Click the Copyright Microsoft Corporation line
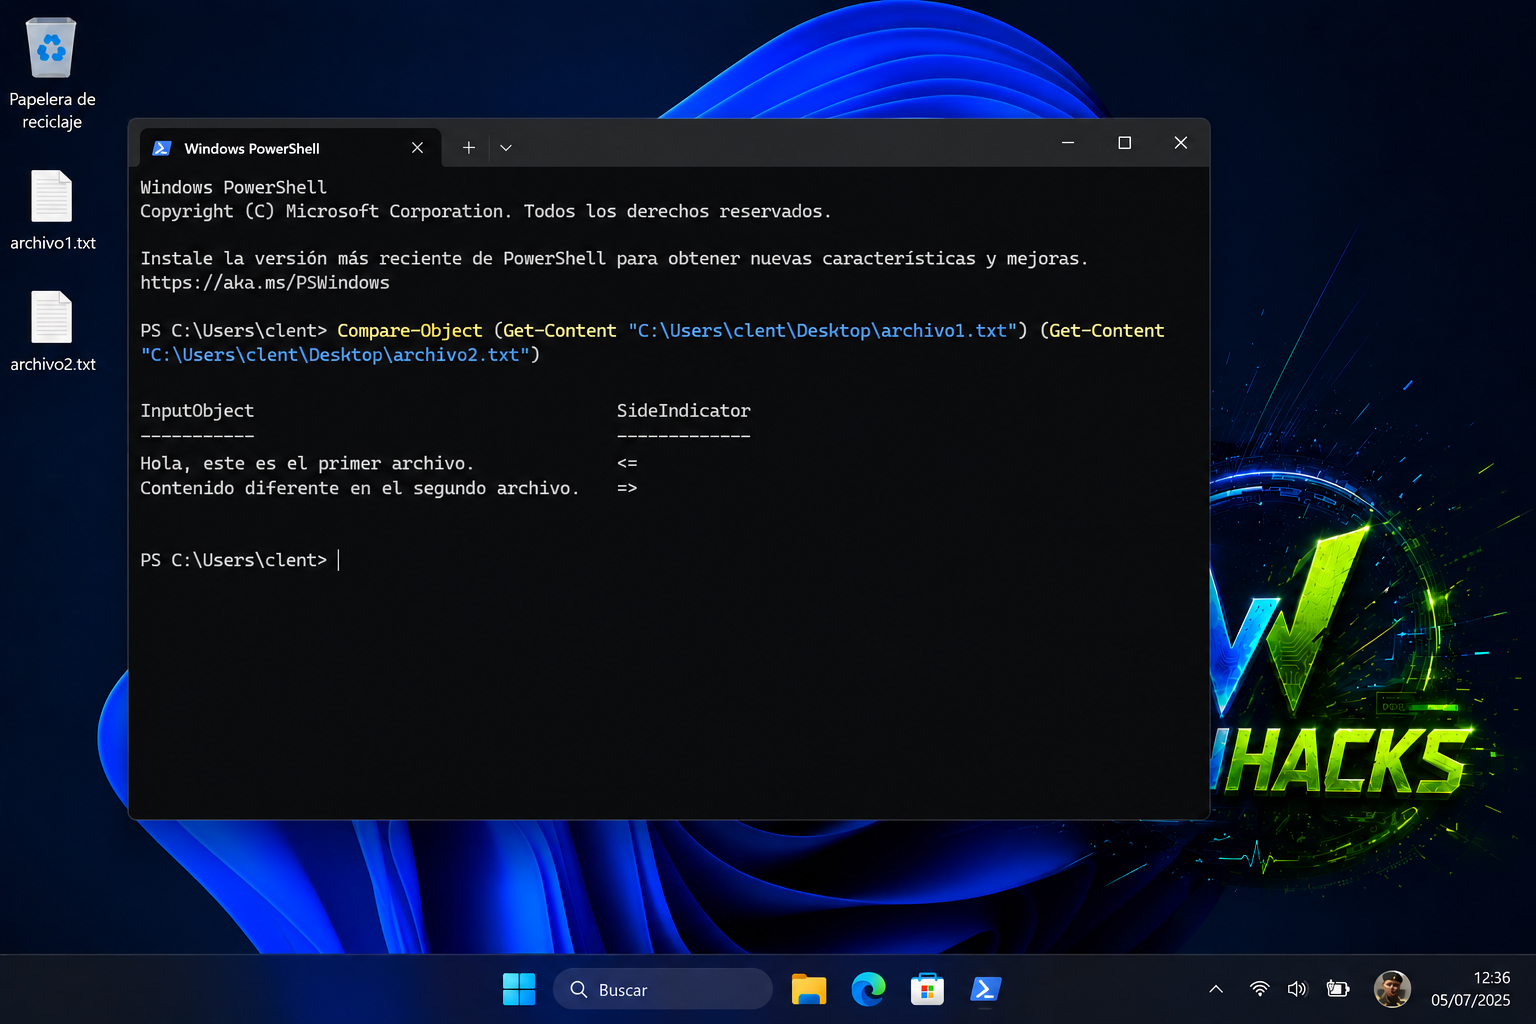Viewport: 1536px width, 1024px height. (486, 212)
